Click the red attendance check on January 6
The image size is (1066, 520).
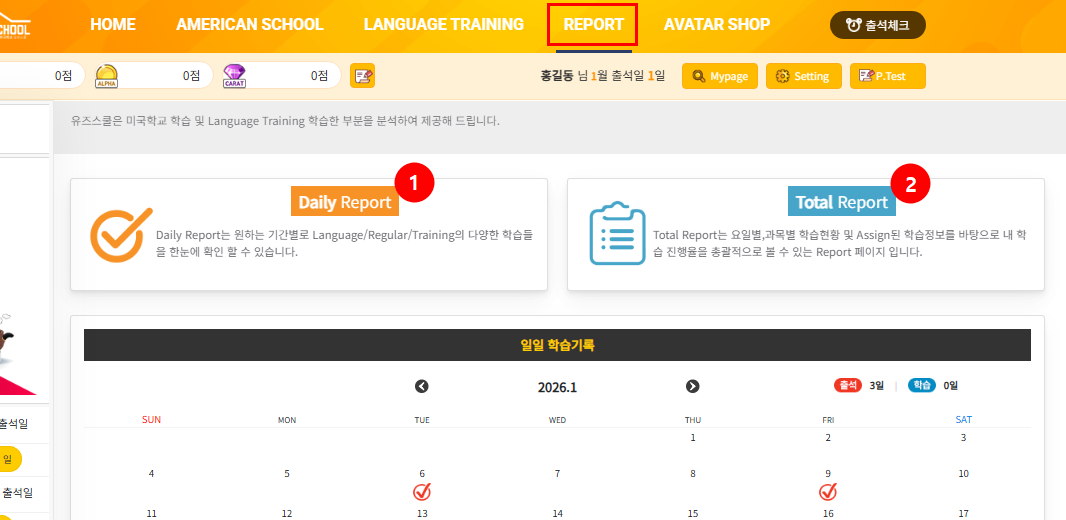pyautogui.click(x=422, y=492)
